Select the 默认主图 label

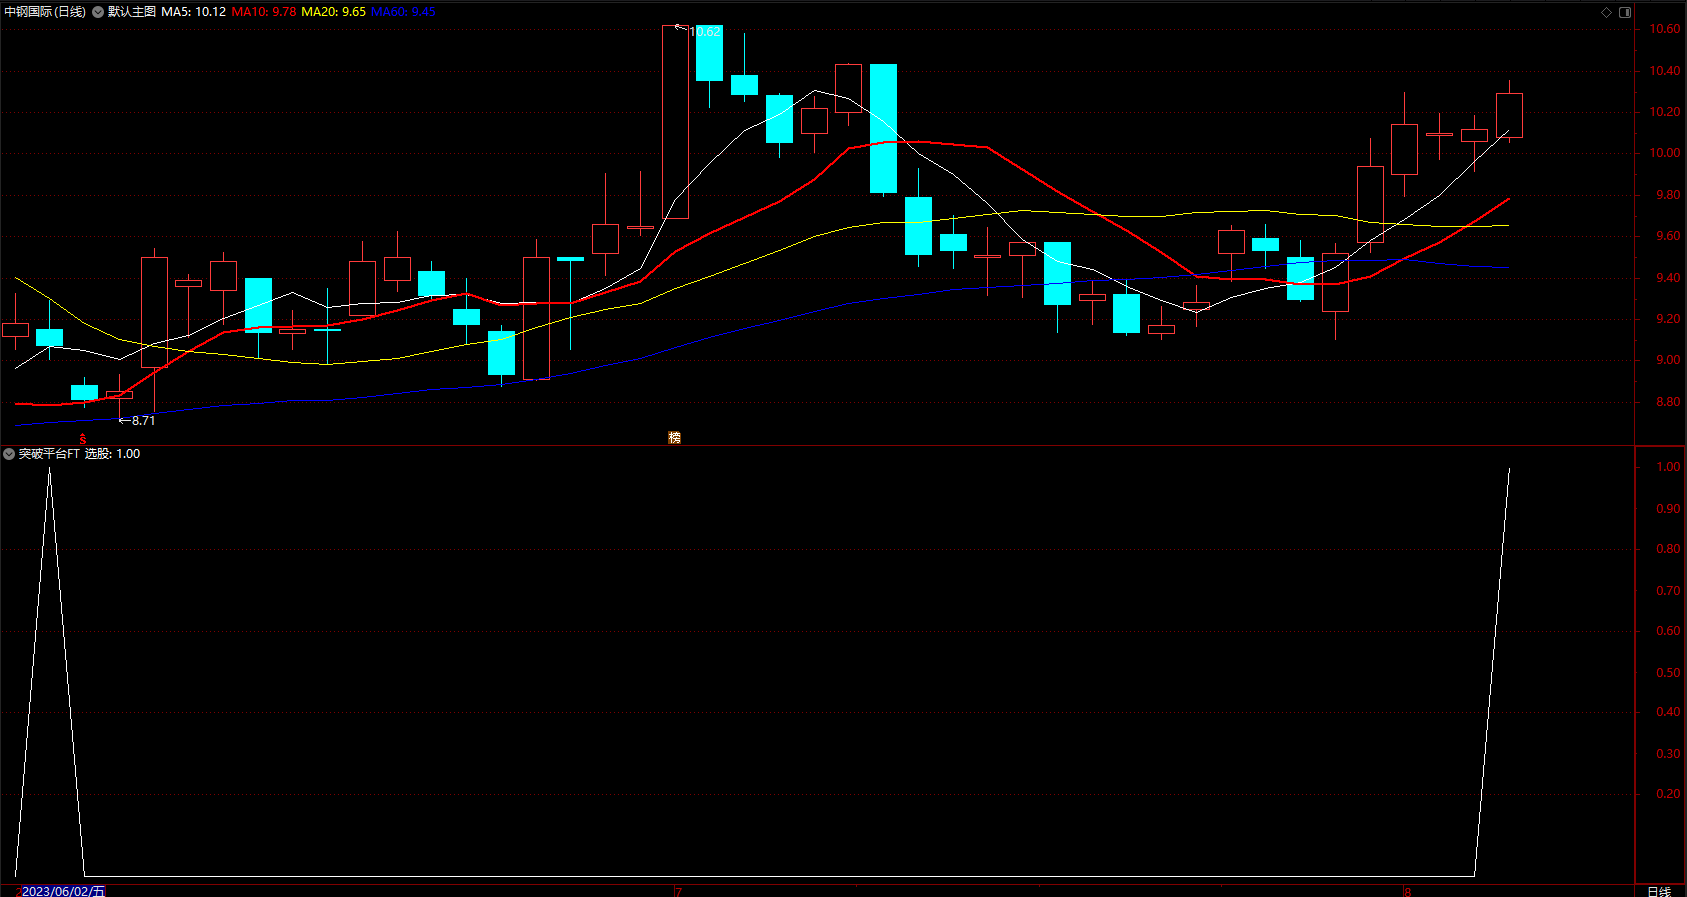tap(132, 12)
